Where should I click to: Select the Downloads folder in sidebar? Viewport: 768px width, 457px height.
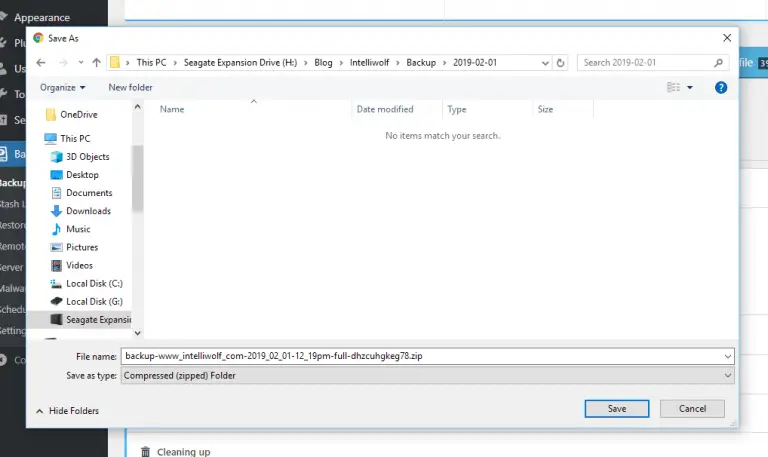point(87,211)
